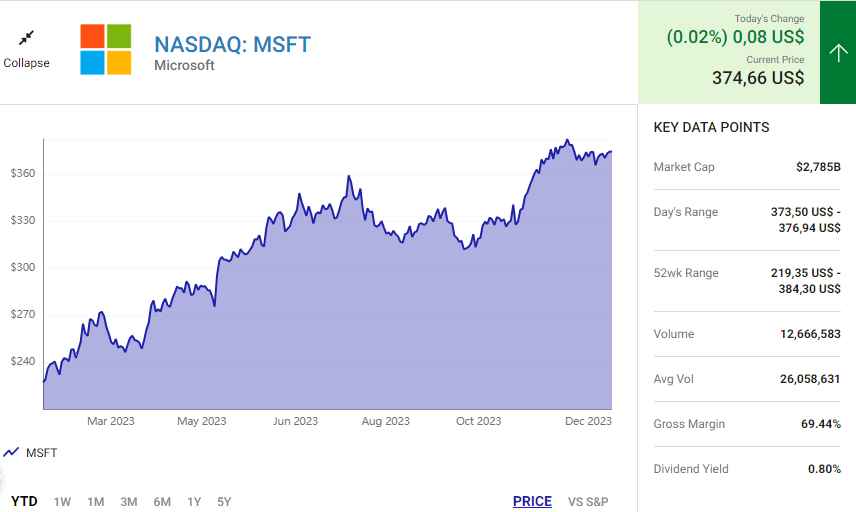Viewport: 856px width, 512px height.
Task: Click the current price 374,66 US$
Action: tap(757, 78)
